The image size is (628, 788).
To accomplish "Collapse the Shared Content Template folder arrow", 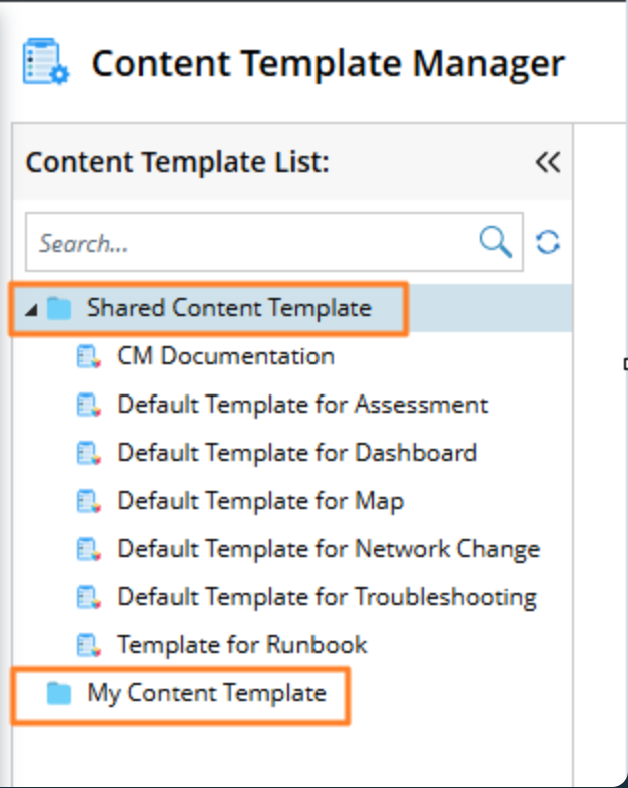I will click(x=31, y=309).
